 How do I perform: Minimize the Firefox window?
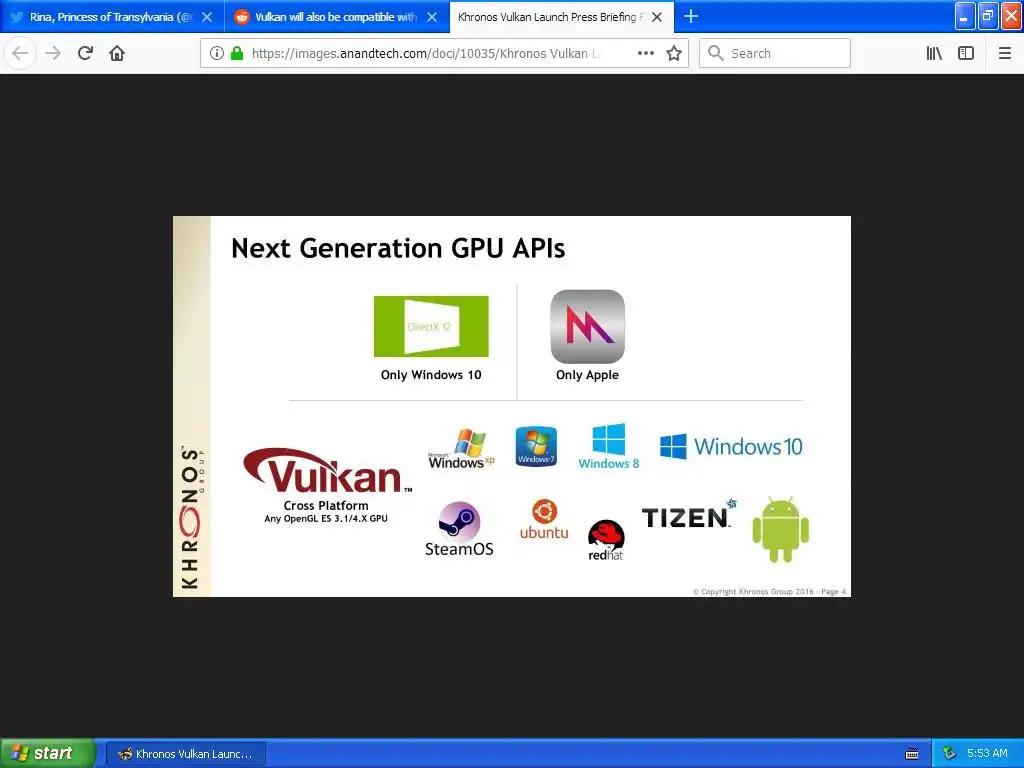pos(965,16)
